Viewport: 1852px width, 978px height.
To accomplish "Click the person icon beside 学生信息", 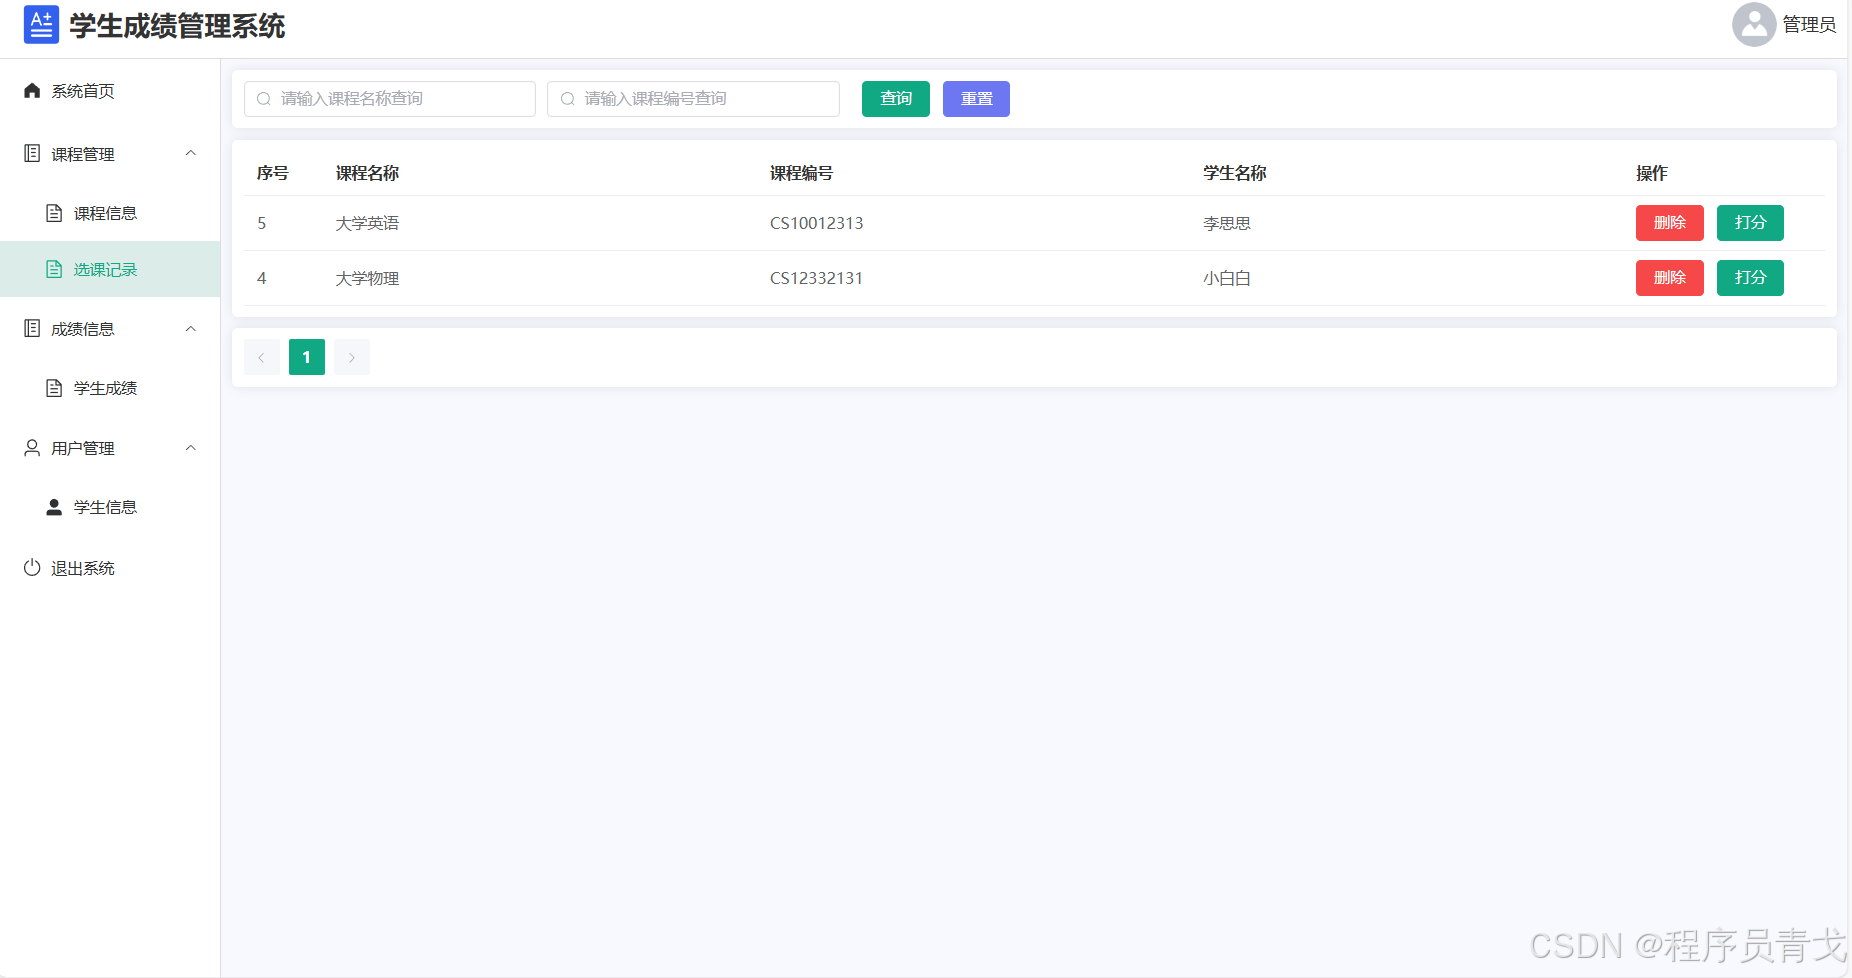I will 54,507.
